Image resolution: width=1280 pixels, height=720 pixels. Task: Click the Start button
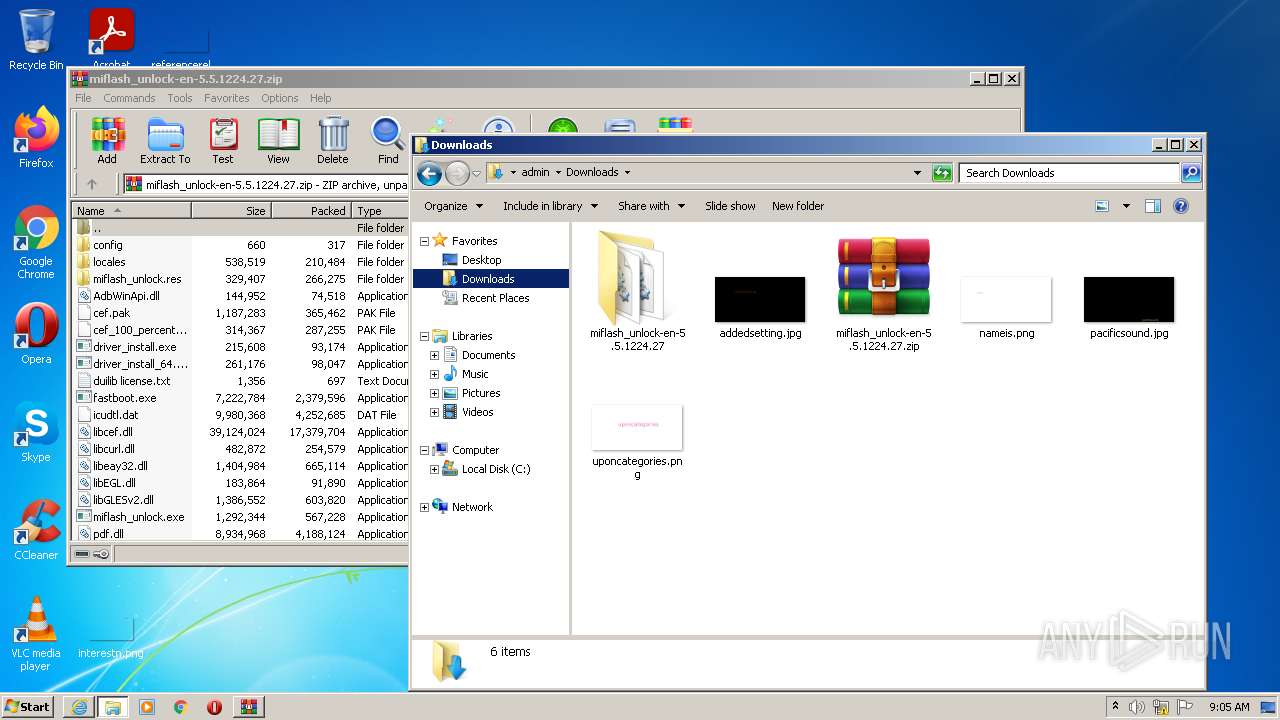coord(27,706)
